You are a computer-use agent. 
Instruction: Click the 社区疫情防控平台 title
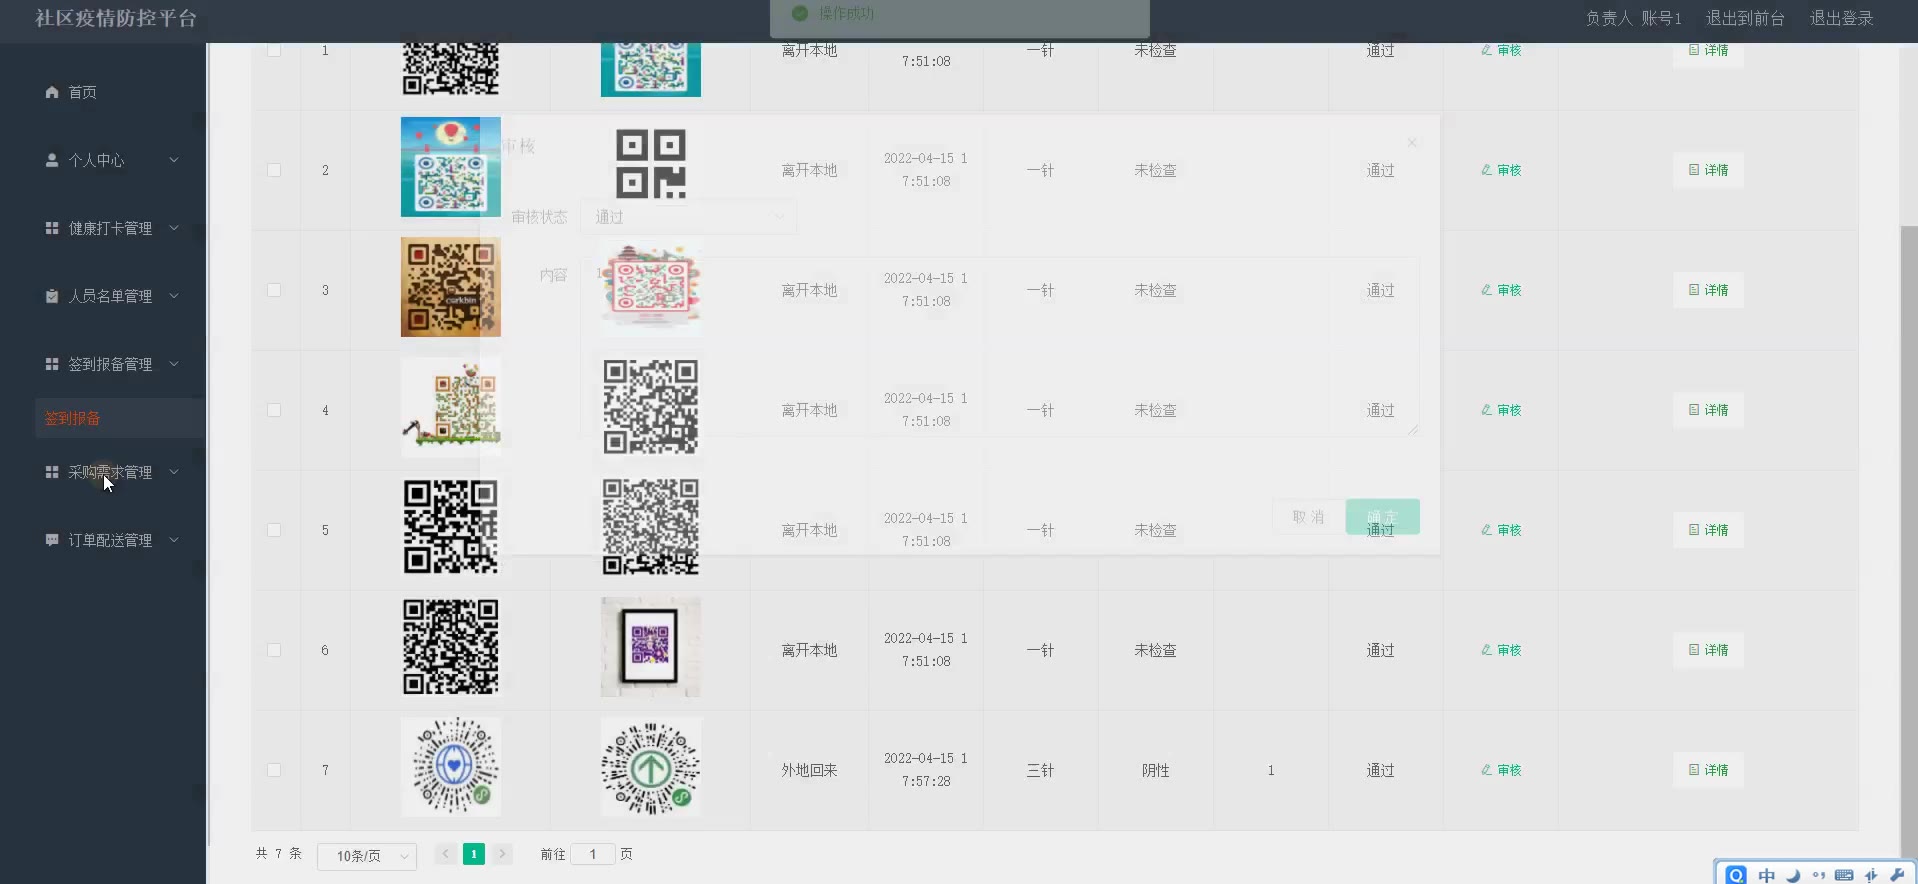tap(116, 18)
